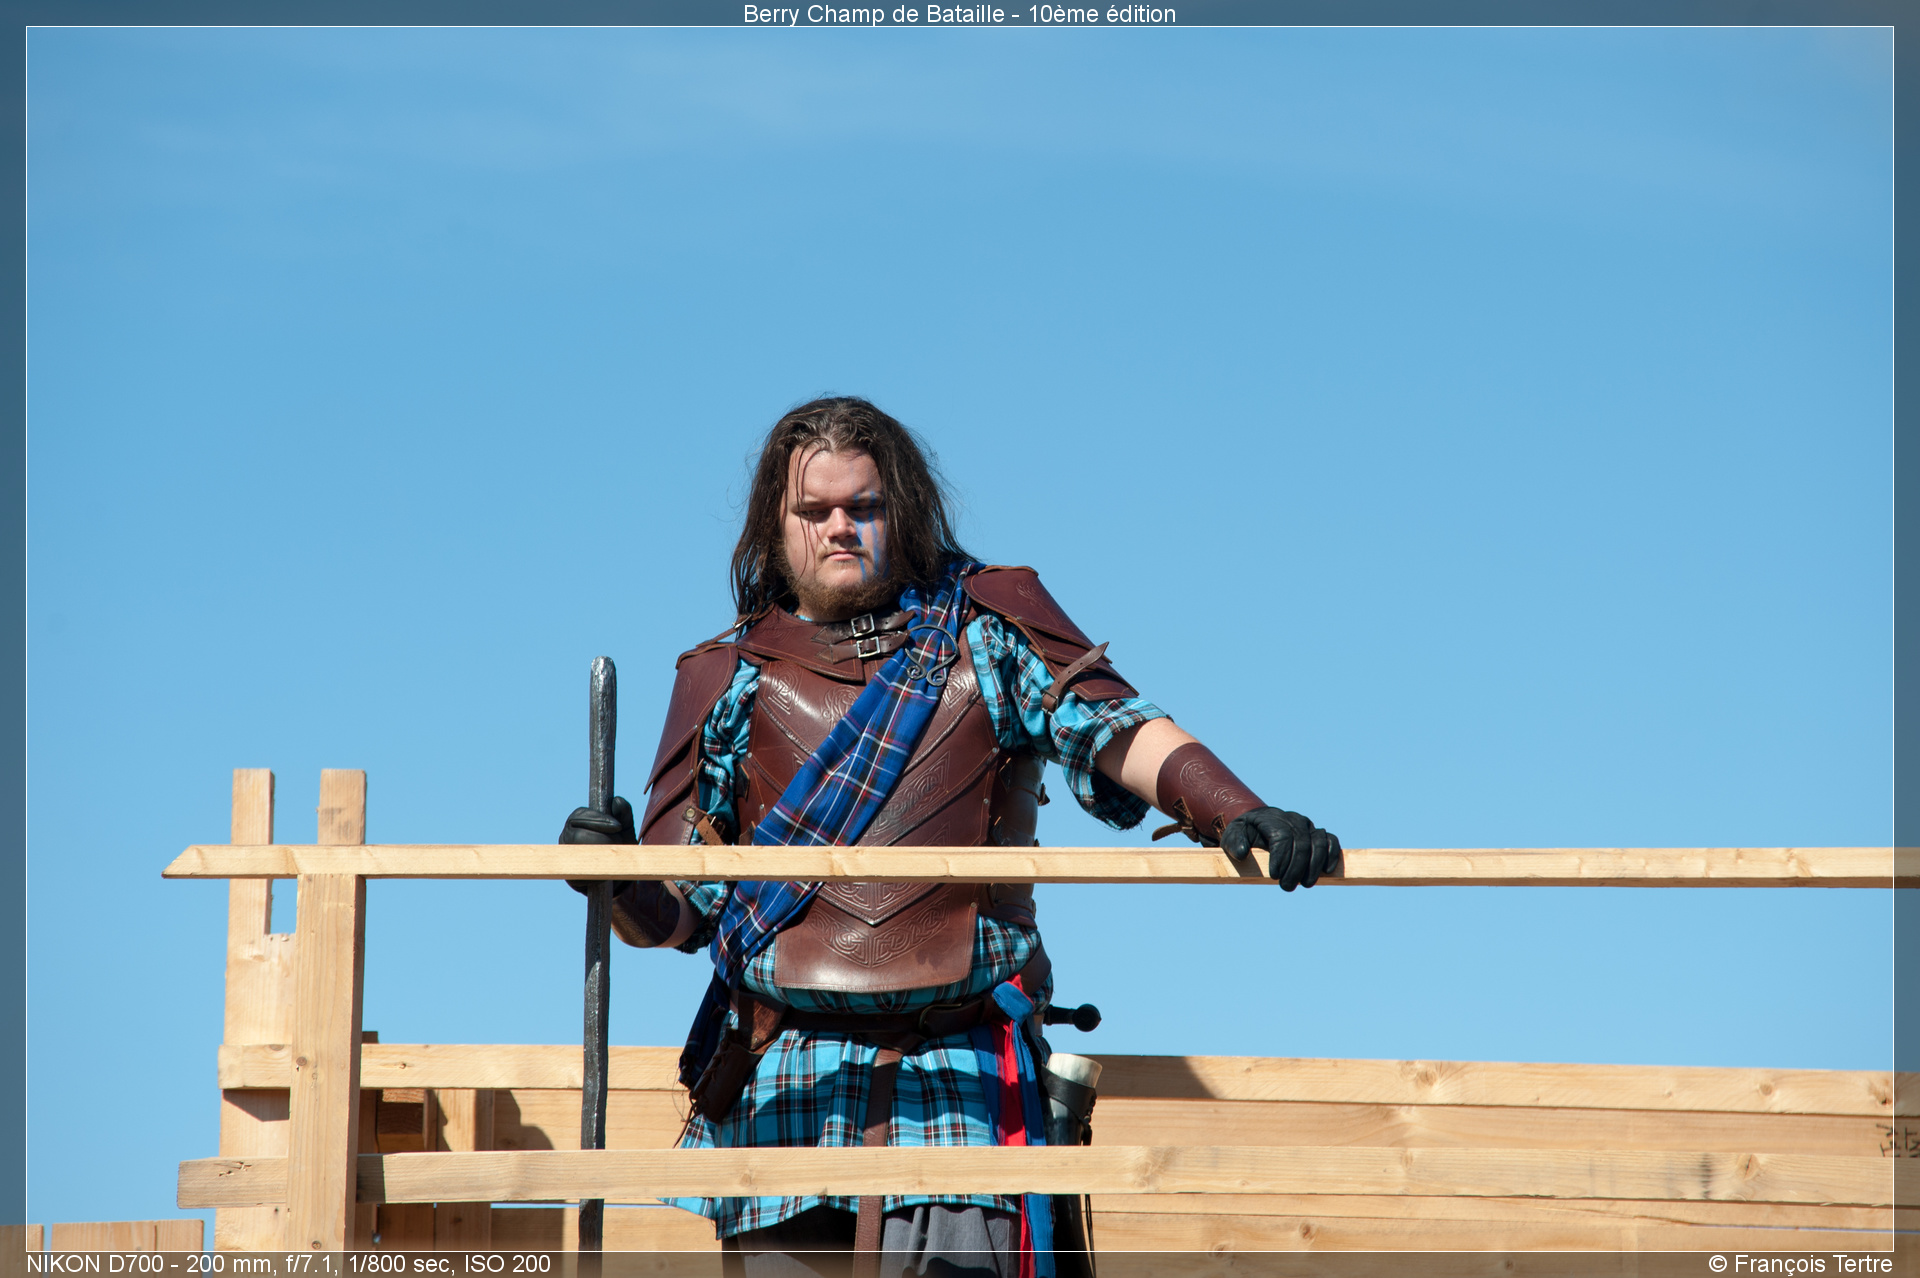This screenshot has width=1920, height=1278.
Task: Click the EXIF caption 'NIKON D700 - 200 mm, f/7.1, 1/800 sec, ISO 200'
Action: (288, 1264)
